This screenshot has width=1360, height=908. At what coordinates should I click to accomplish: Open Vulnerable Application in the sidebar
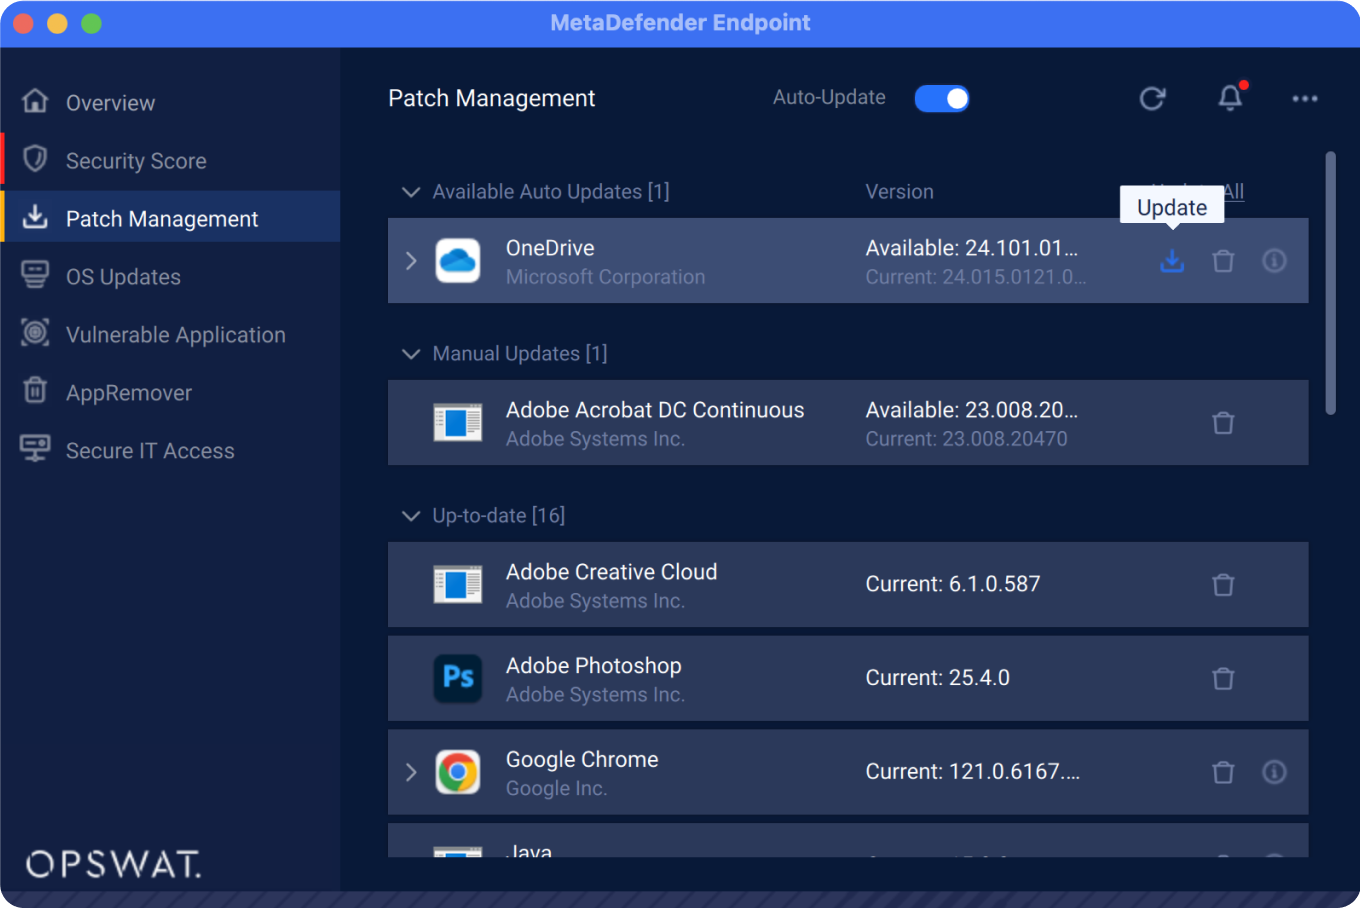tap(175, 335)
